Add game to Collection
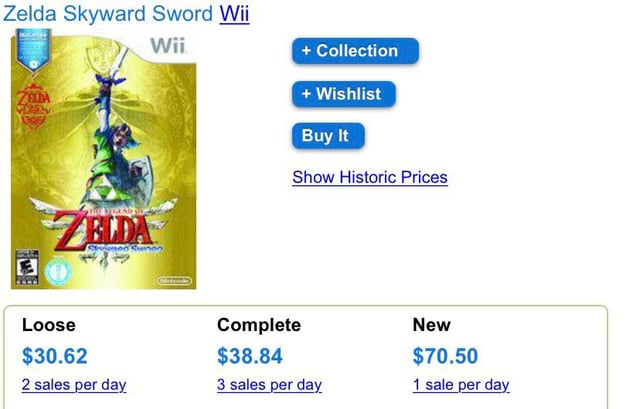 coord(355,51)
